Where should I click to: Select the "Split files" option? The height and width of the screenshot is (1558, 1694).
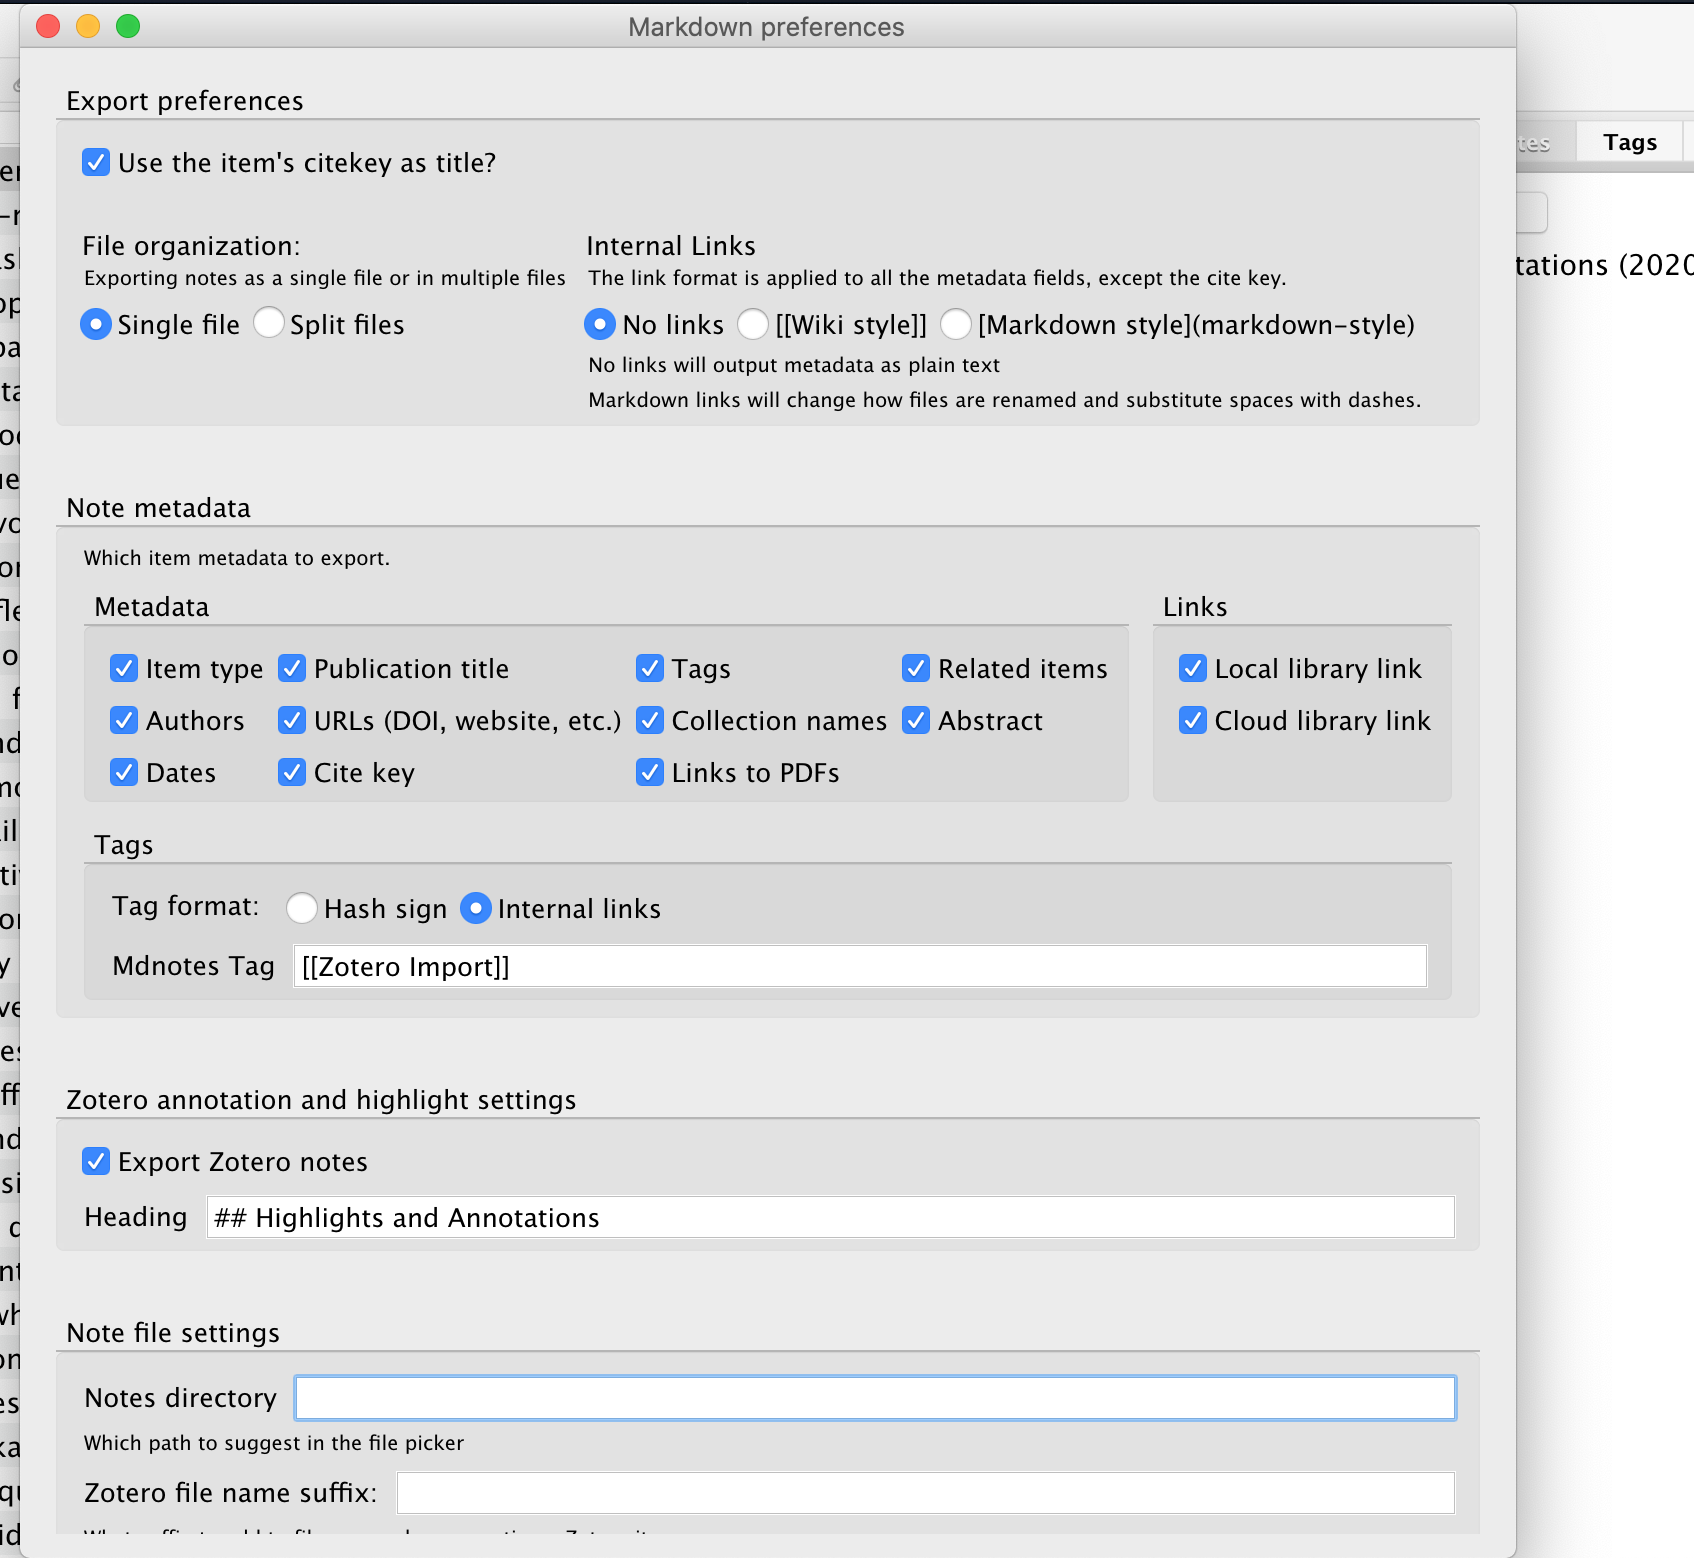pyautogui.click(x=268, y=323)
